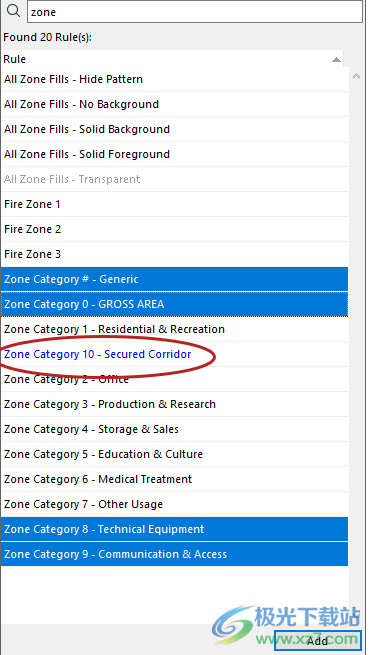Select Zone Category # - Generic rule

[174, 279]
